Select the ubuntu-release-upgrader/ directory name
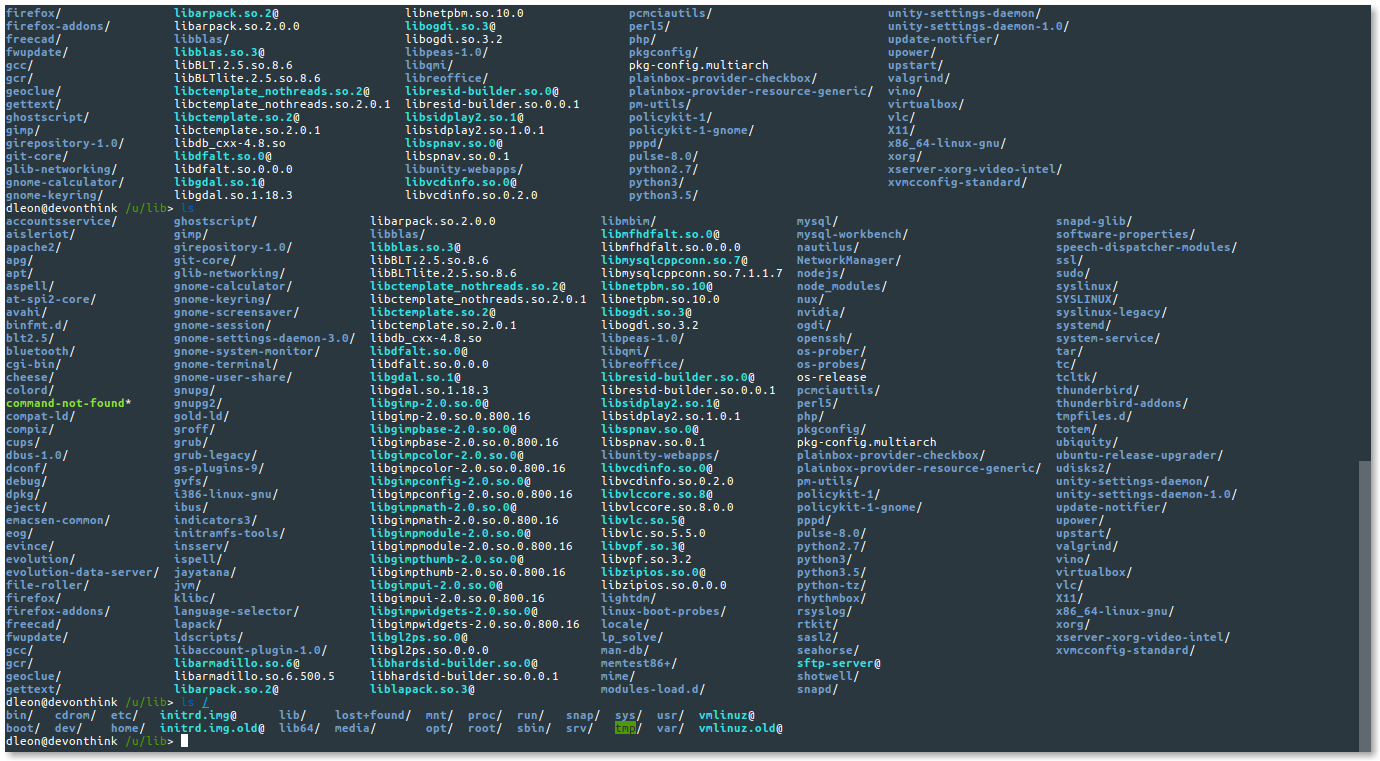The height and width of the screenshot is (761, 1380). coord(1141,455)
